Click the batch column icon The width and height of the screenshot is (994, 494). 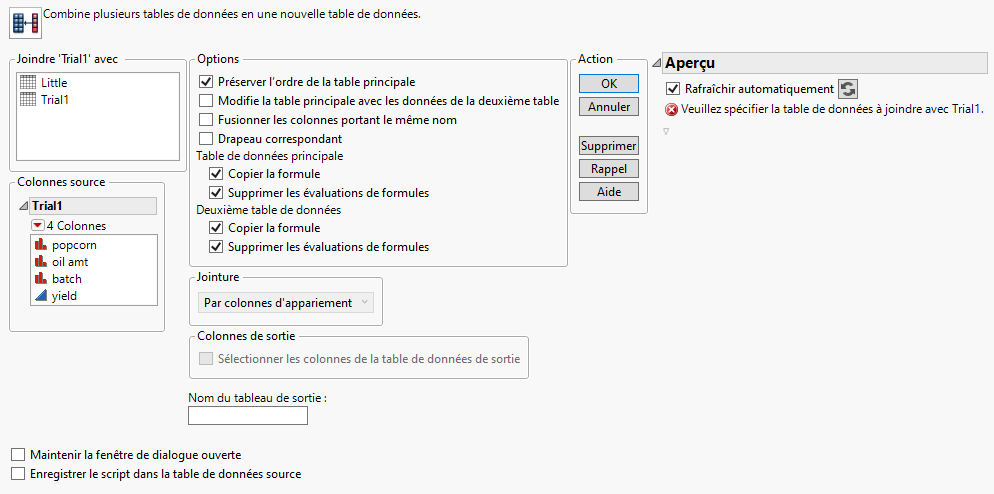41,279
